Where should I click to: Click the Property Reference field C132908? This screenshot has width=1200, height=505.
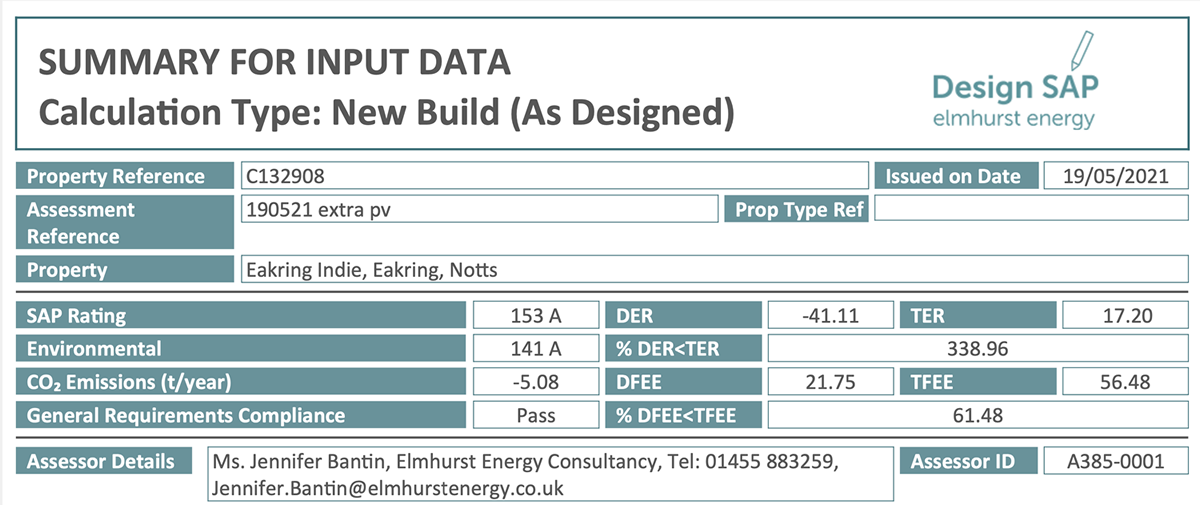tap(554, 176)
